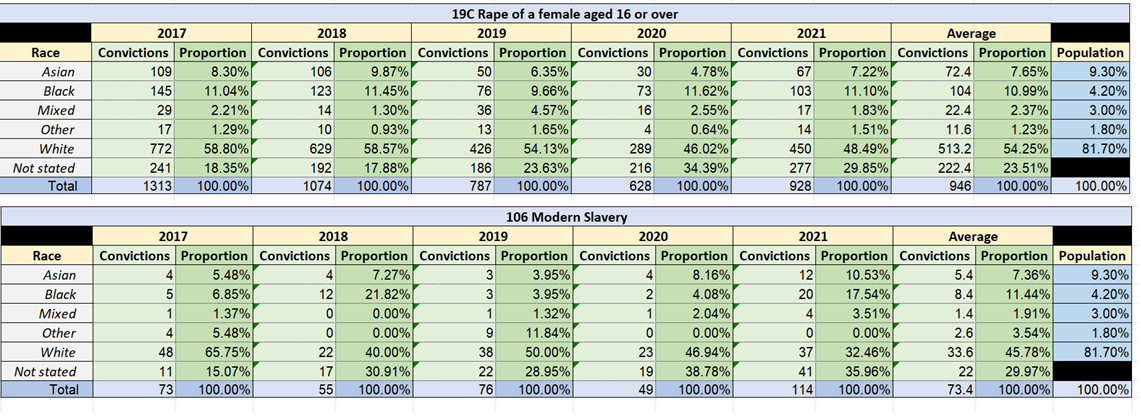
Task: Click the Asian average convictions cell 72.4
Action: click(933, 71)
